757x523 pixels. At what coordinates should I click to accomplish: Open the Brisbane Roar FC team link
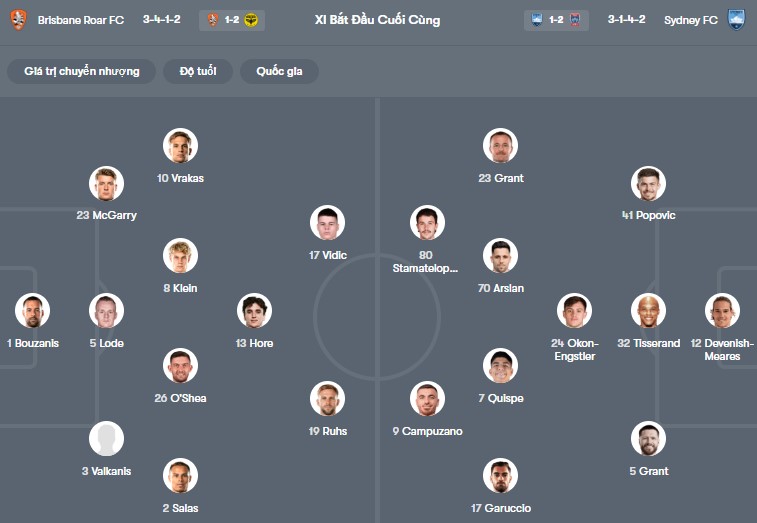pyautogui.click(x=81, y=20)
